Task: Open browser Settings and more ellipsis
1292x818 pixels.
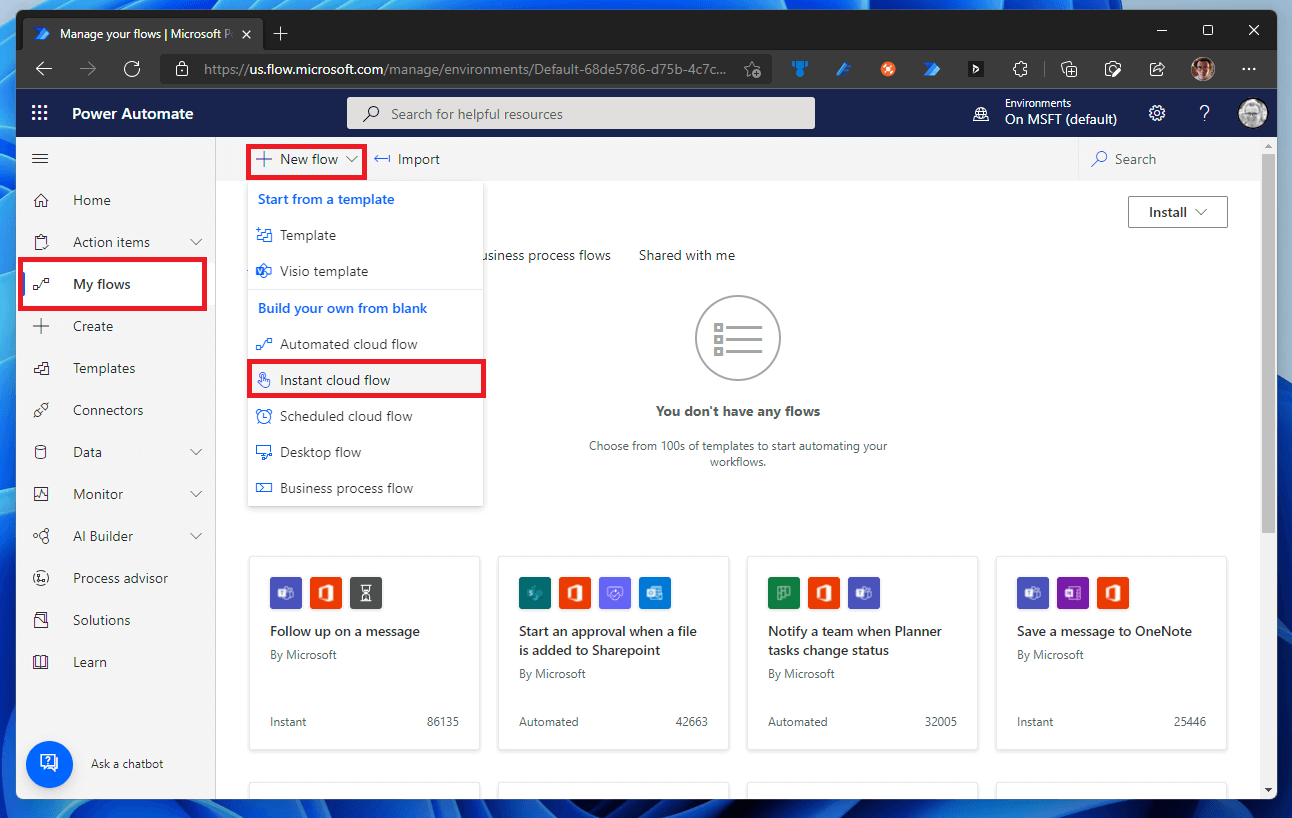Action: click(x=1249, y=69)
